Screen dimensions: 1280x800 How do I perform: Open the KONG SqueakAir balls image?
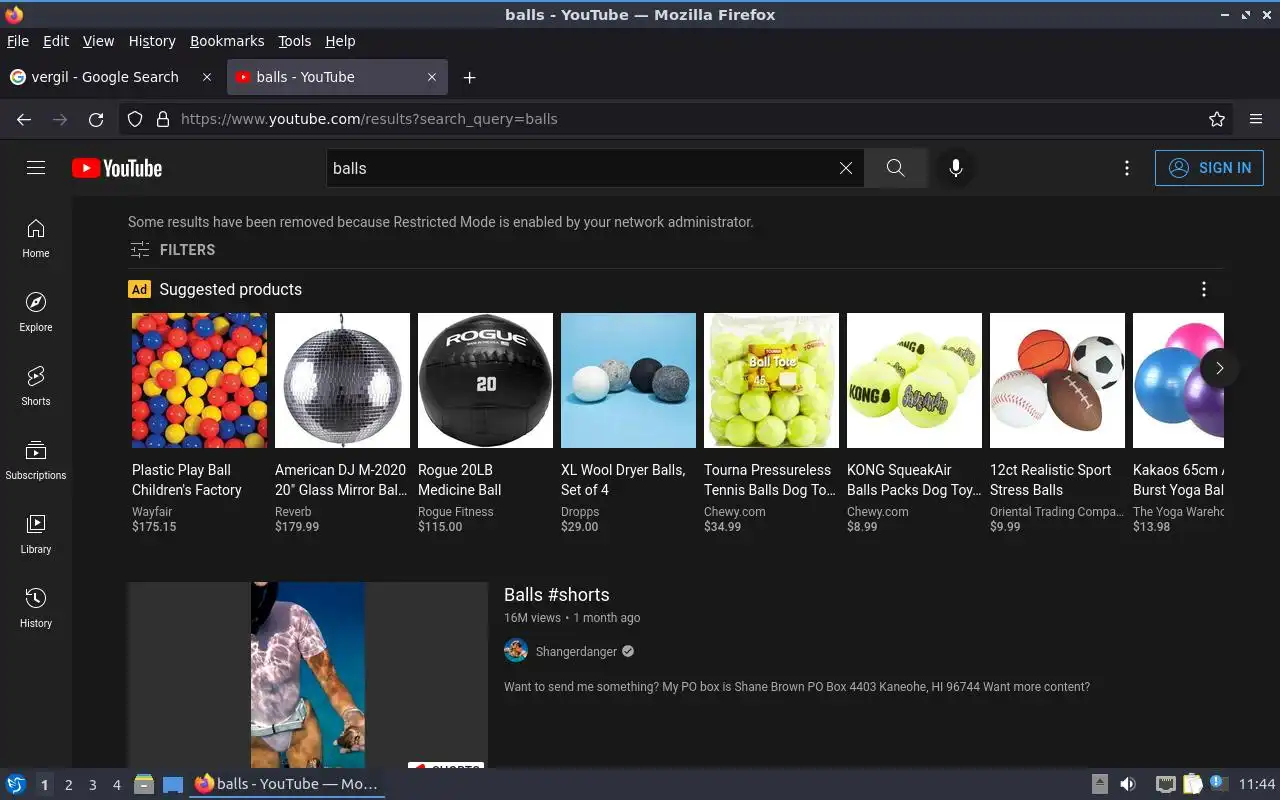tap(914, 380)
